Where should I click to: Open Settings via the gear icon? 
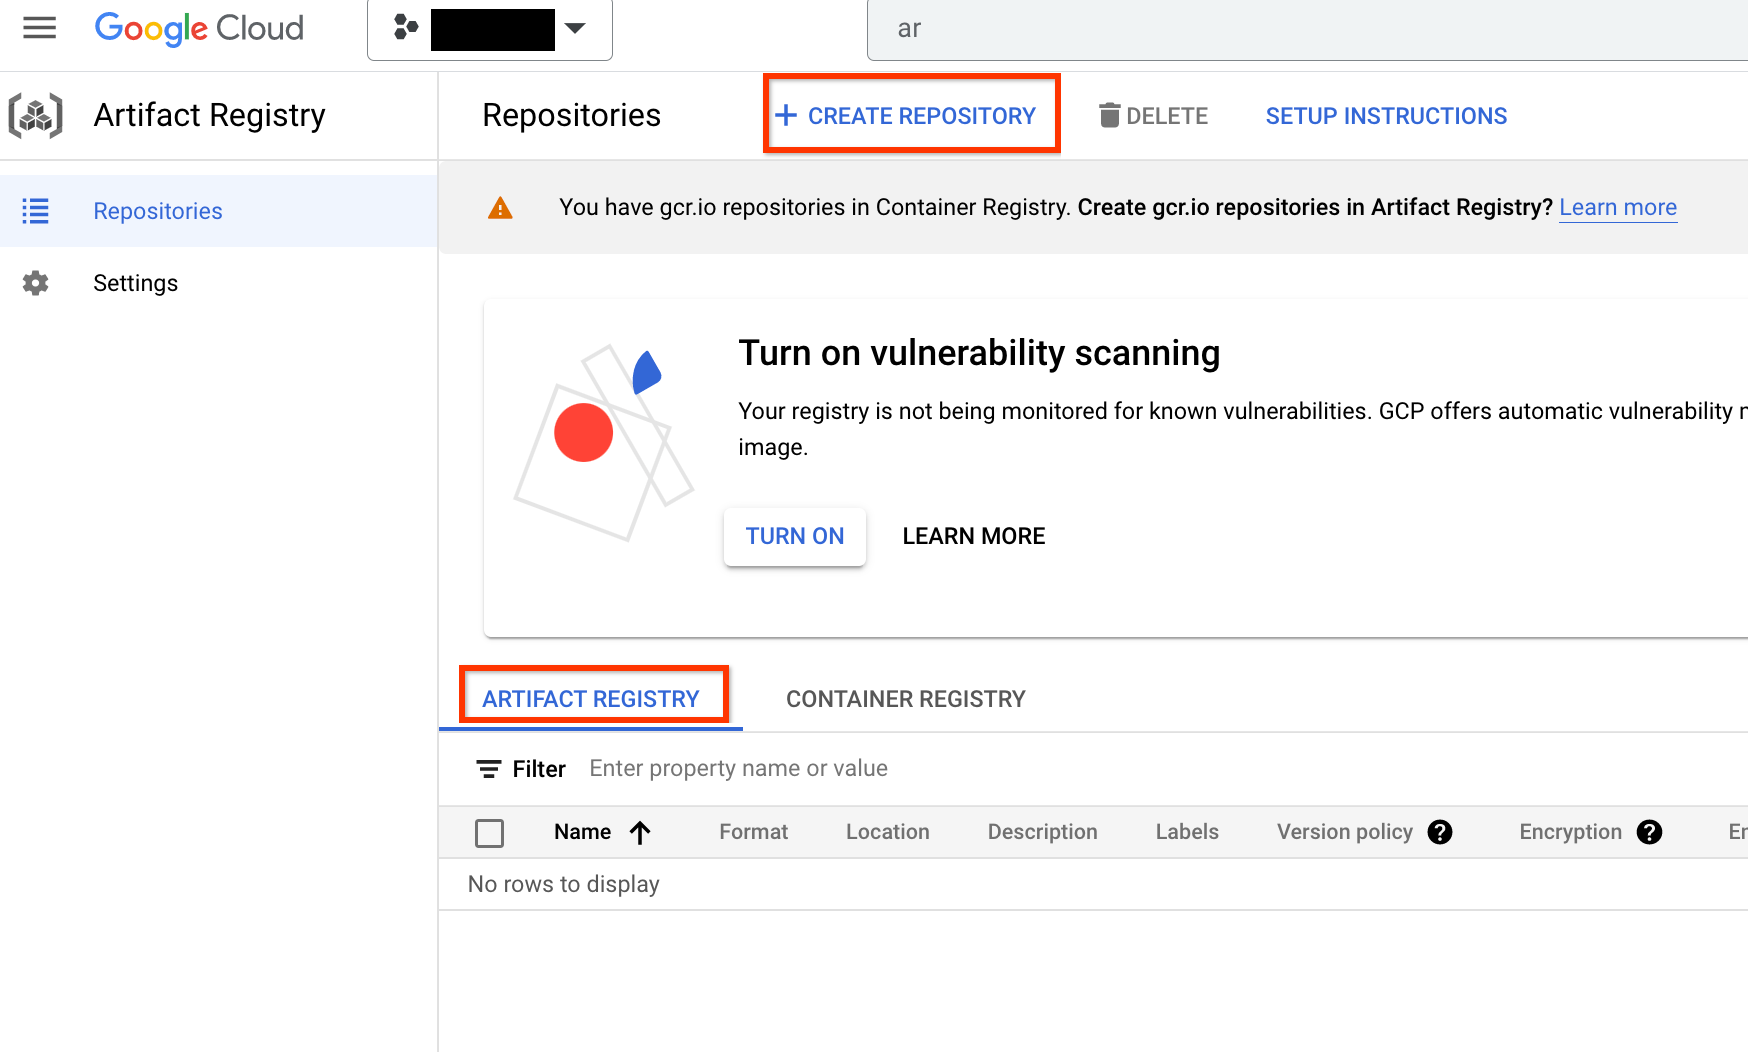(x=35, y=283)
